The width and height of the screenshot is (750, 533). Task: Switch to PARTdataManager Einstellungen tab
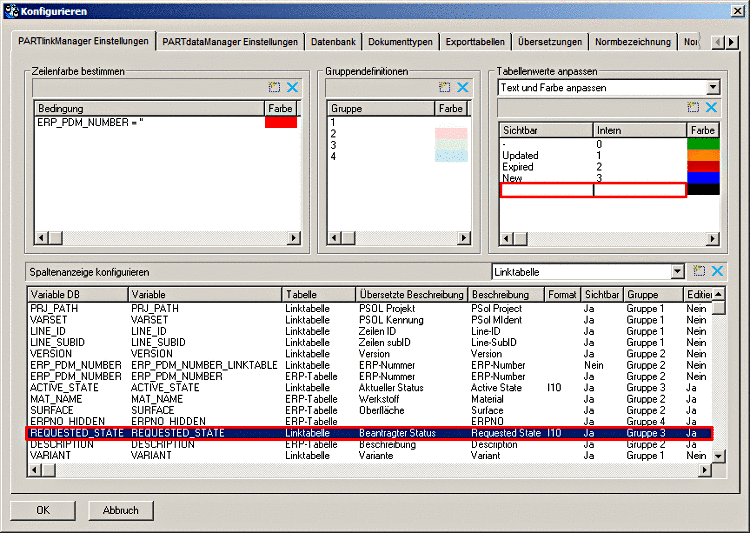coord(230,42)
